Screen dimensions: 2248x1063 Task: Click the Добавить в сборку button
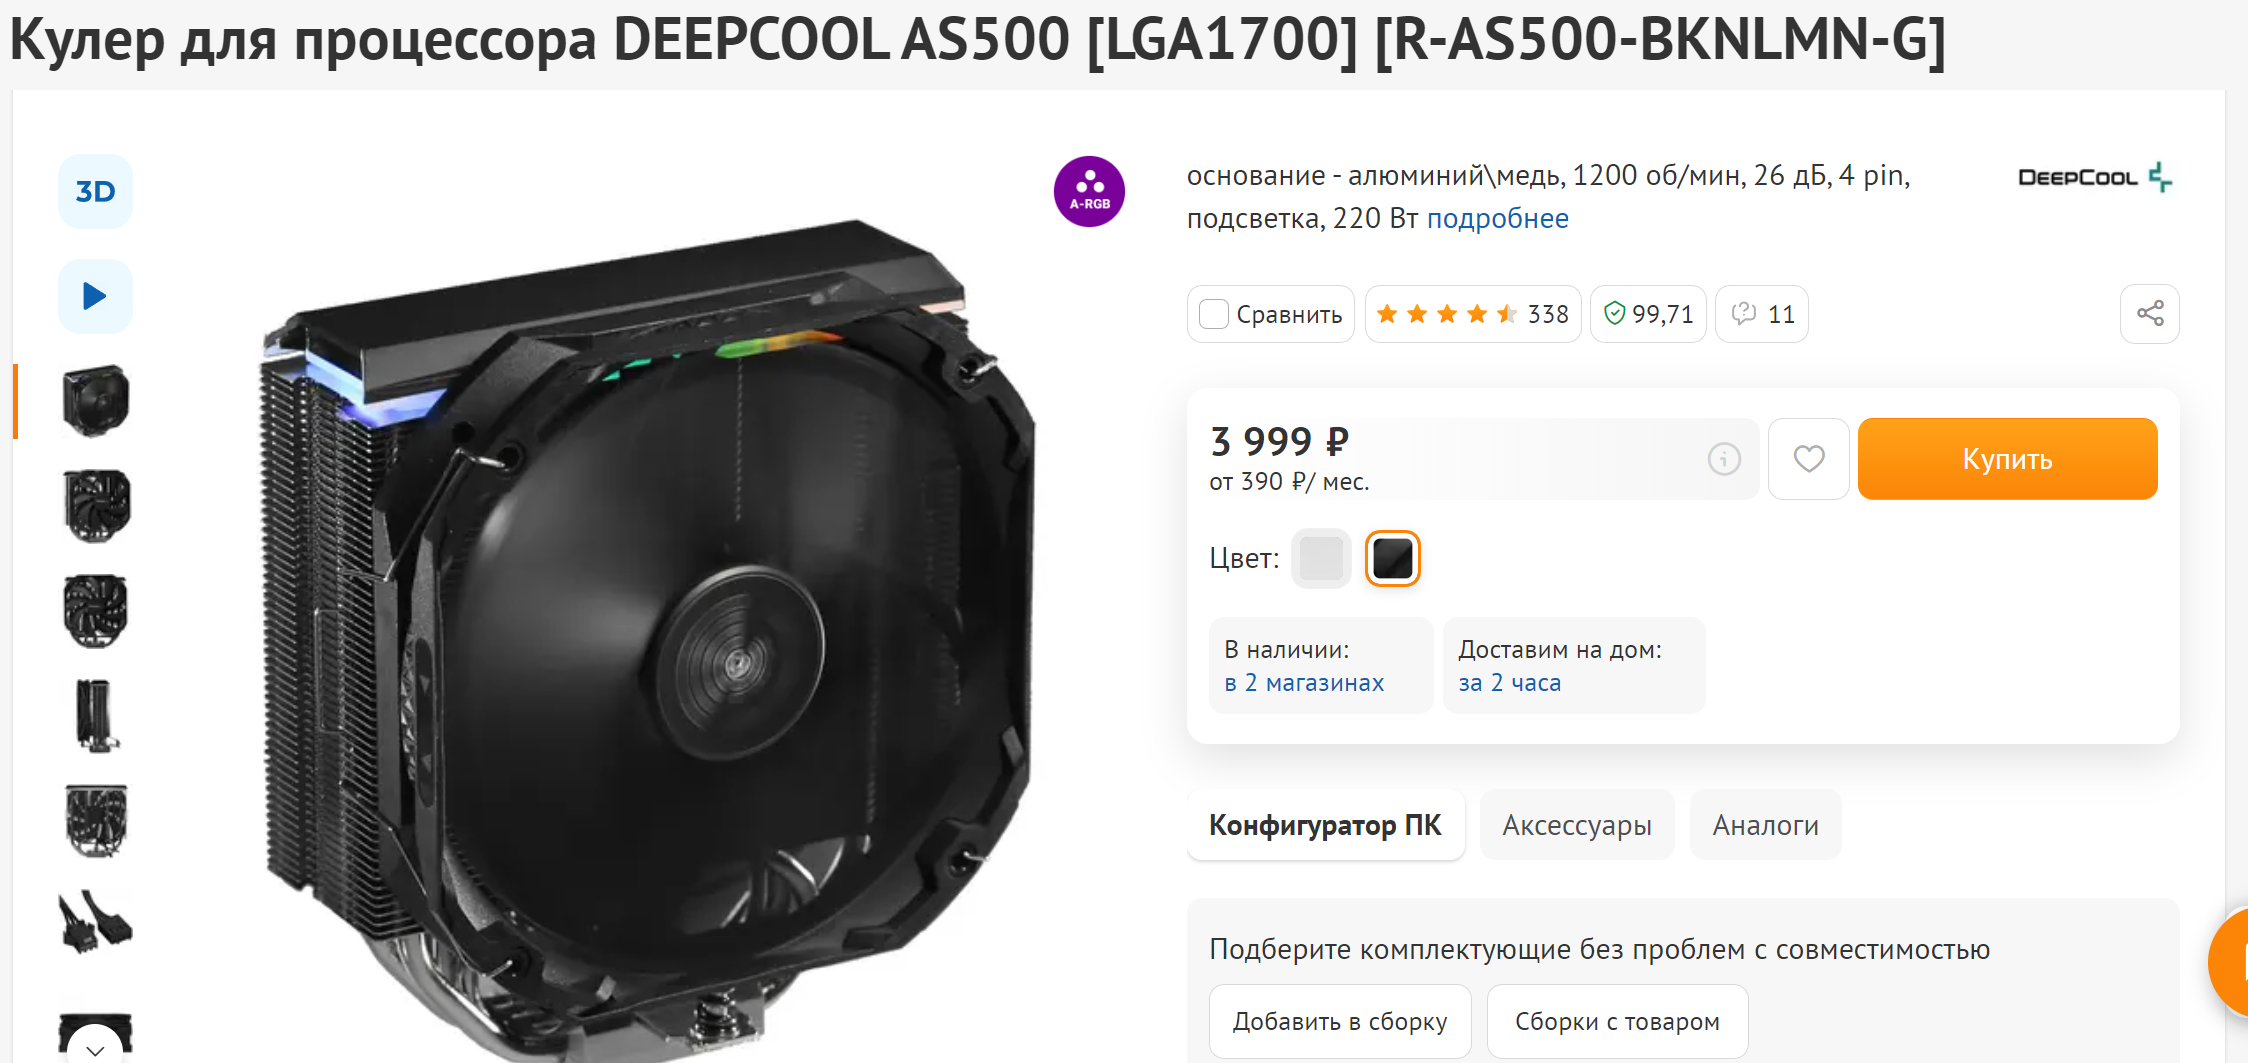(x=1340, y=1021)
